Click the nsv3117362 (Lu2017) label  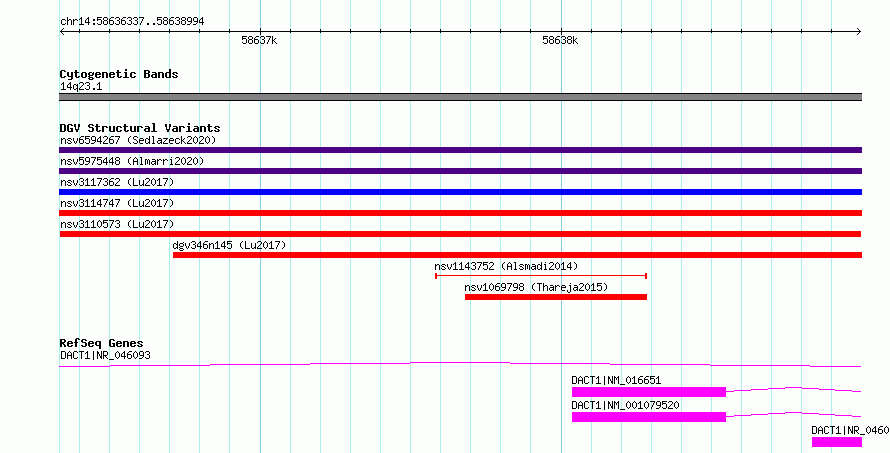click(117, 182)
